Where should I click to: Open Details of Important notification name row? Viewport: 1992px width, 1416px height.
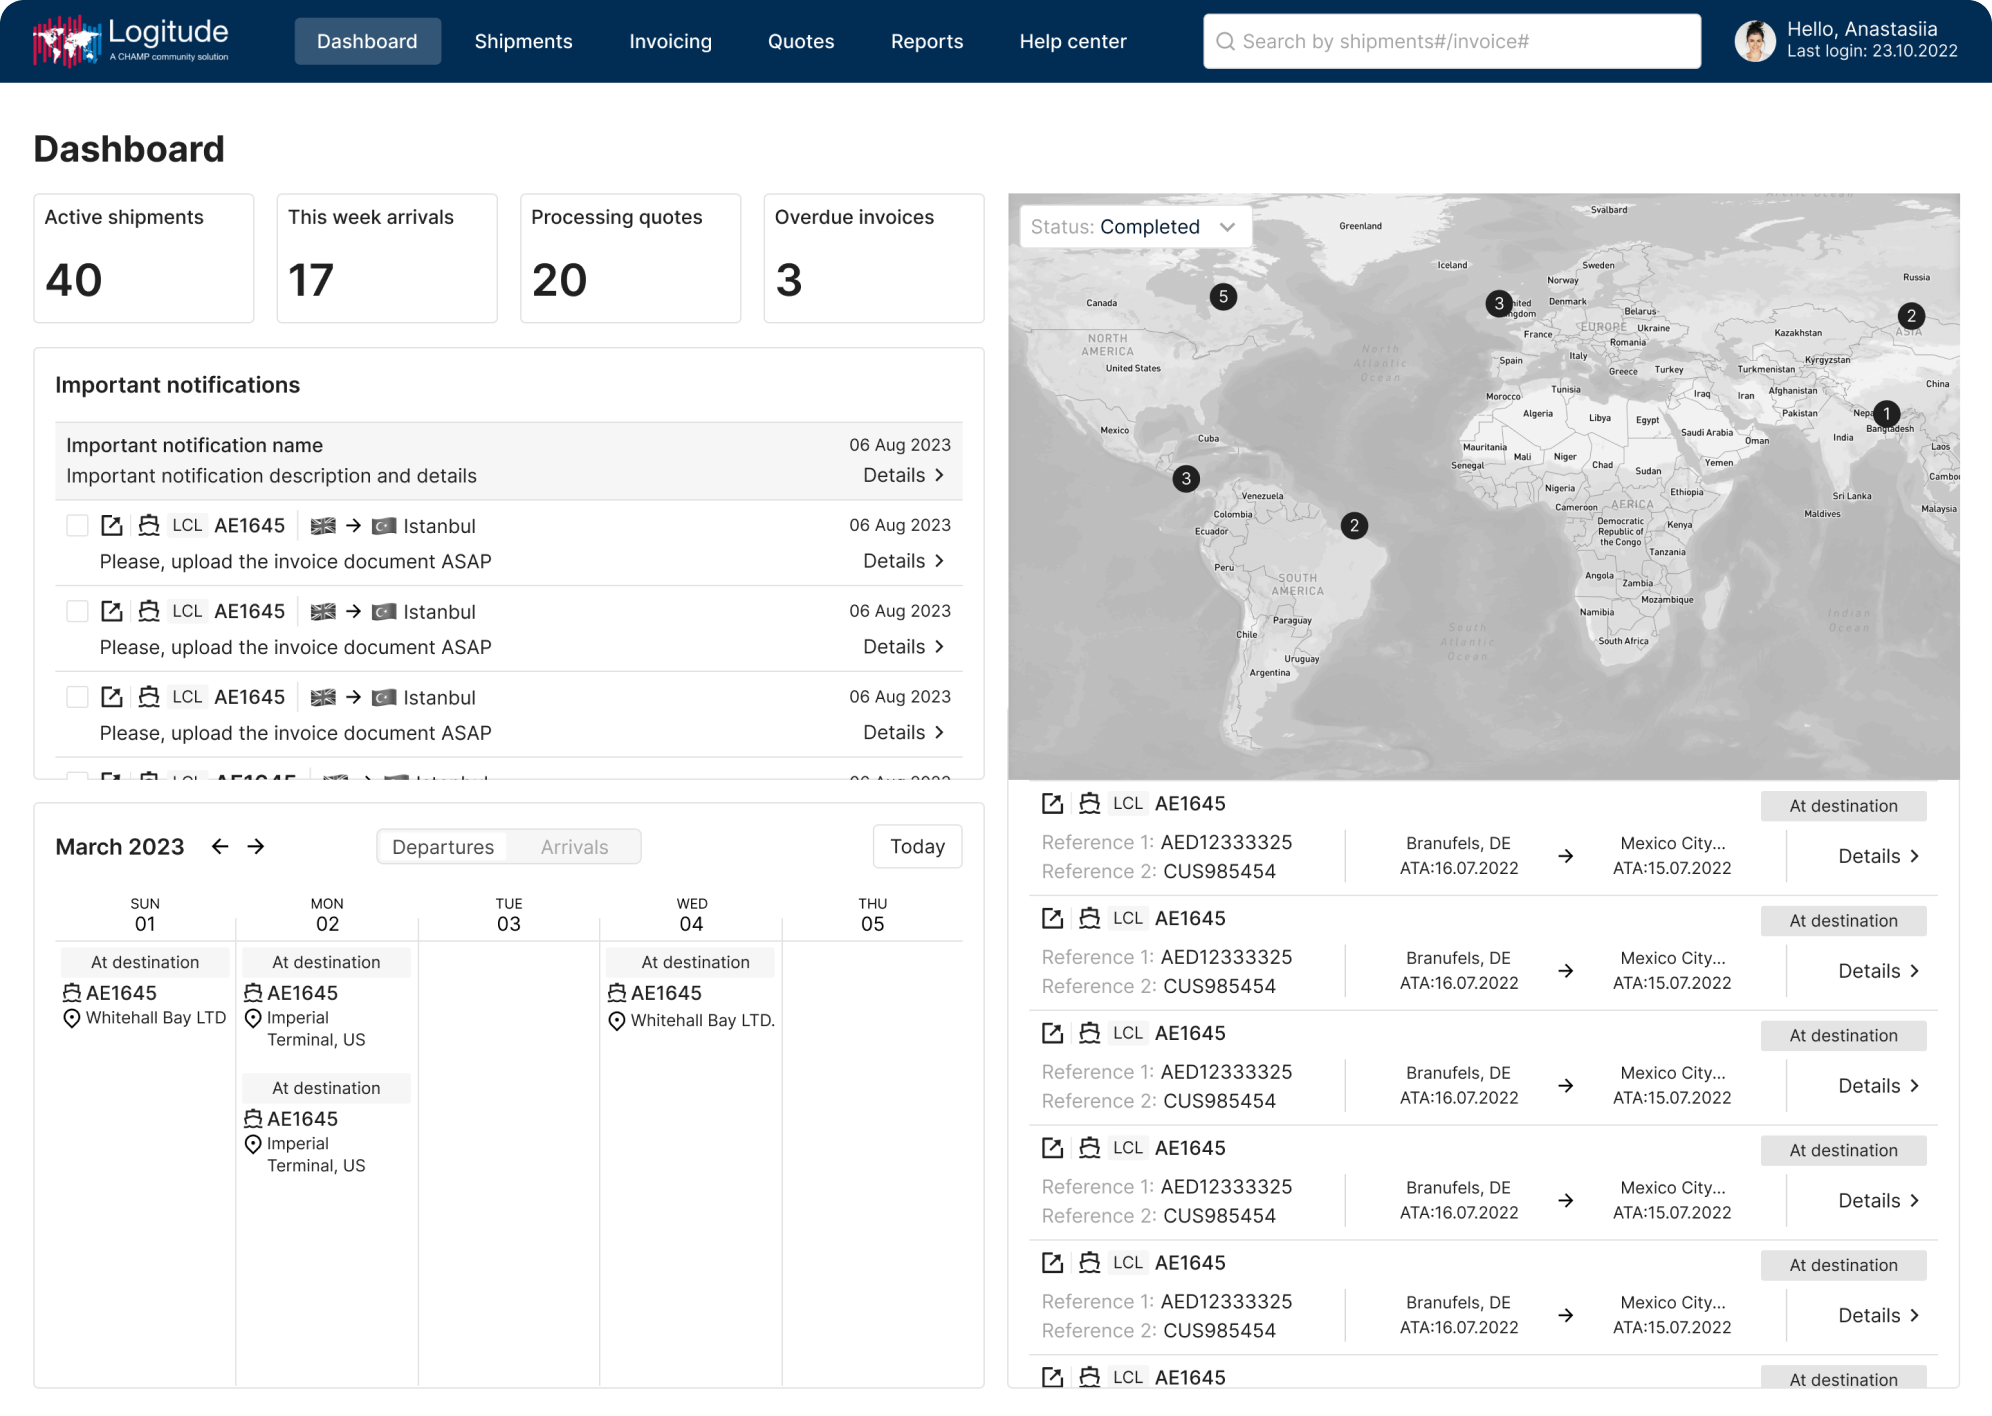(x=903, y=475)
